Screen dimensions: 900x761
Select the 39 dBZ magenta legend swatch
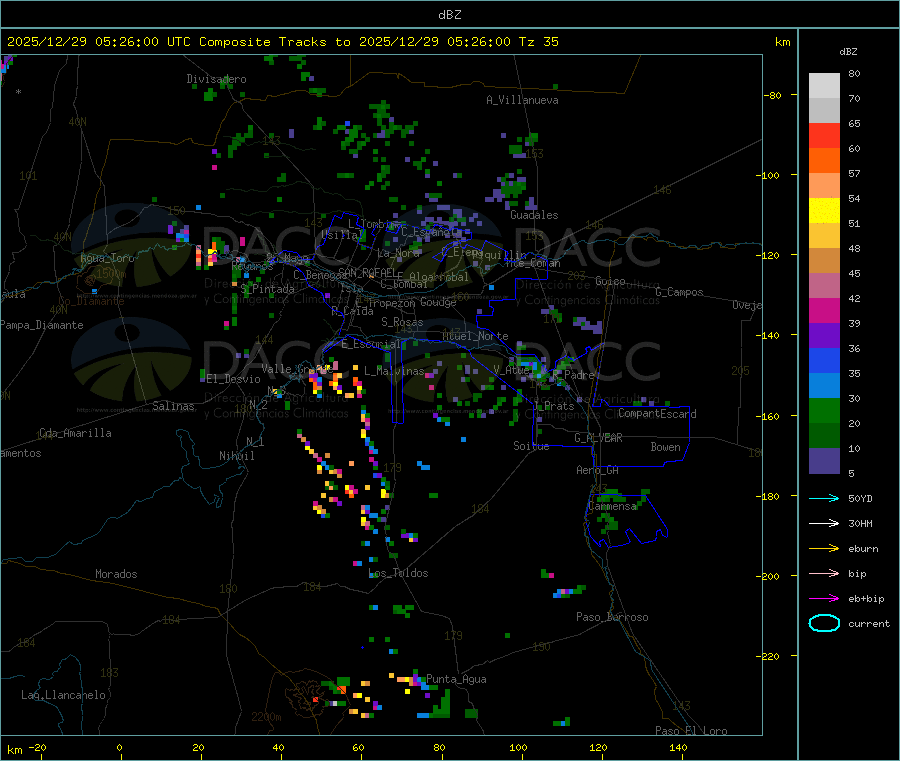pyautogui.click(x=824, y=310)
